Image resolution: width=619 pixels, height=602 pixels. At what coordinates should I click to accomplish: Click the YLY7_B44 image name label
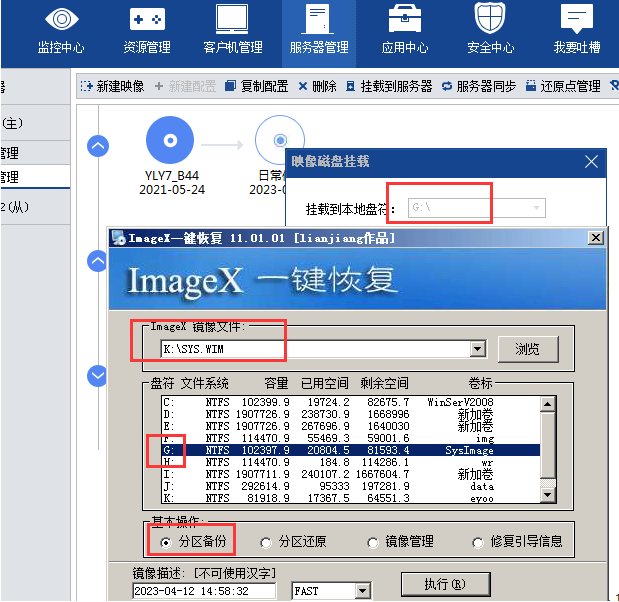click(172, 176)
